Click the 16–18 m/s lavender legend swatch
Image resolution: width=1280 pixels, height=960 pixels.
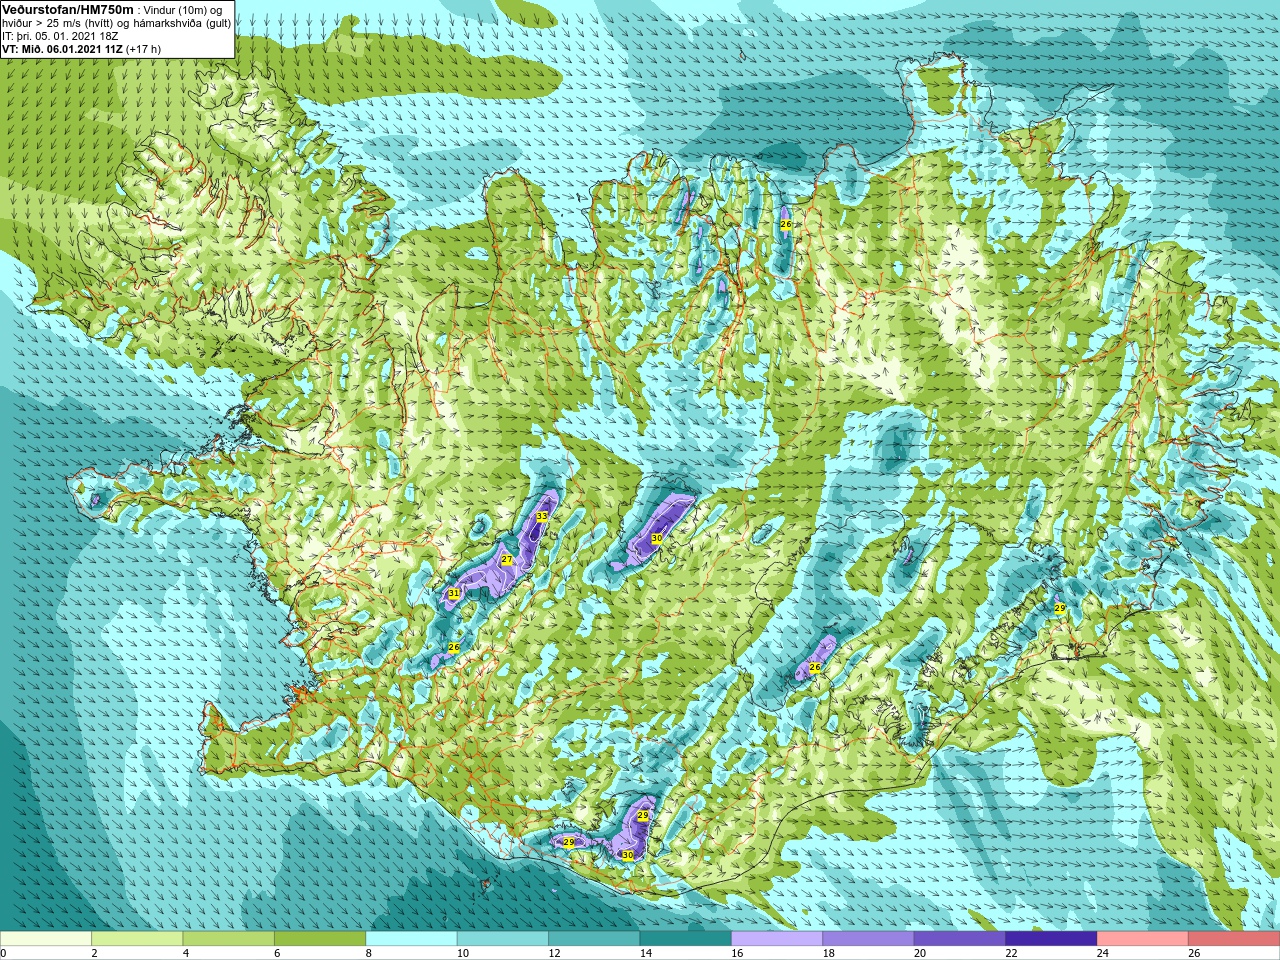pyautogui.click(x=777, y=939)
